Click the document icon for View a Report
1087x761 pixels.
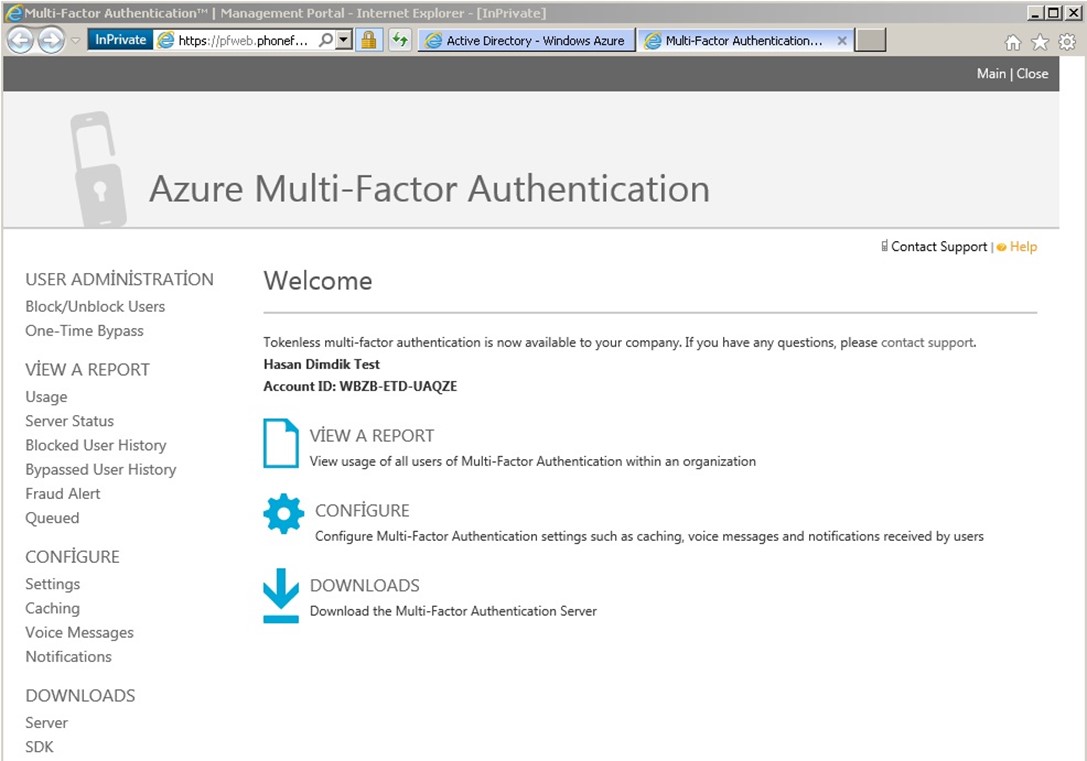coord(281,444)
